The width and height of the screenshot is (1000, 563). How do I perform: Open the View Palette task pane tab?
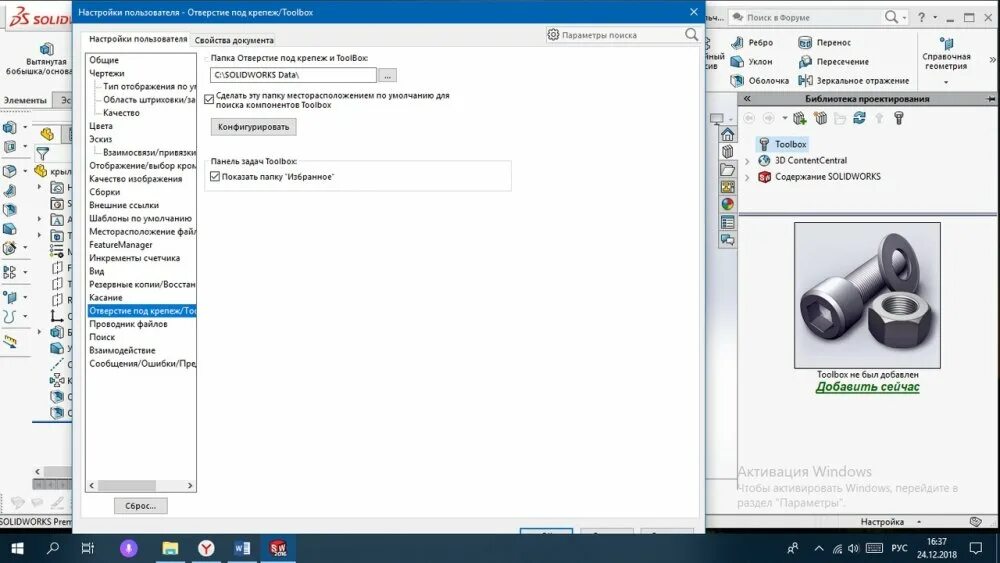pos(728,187)
